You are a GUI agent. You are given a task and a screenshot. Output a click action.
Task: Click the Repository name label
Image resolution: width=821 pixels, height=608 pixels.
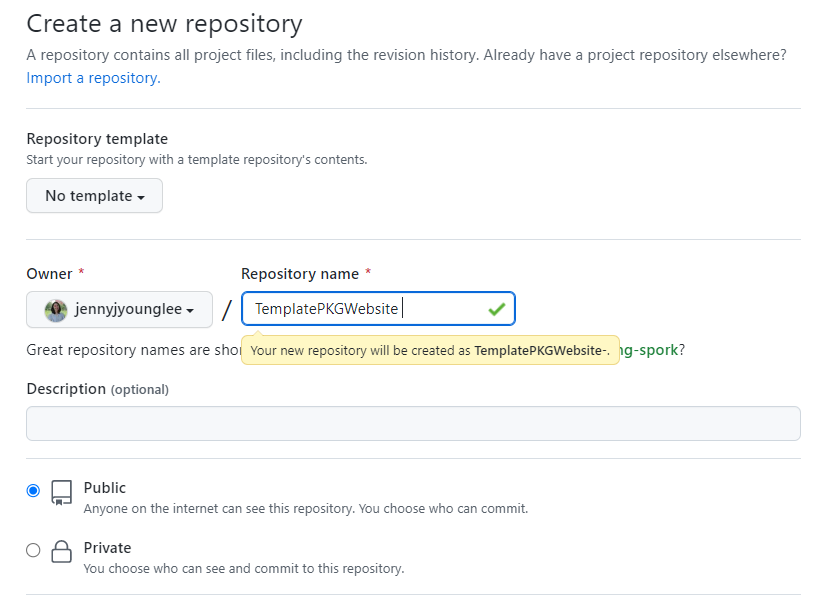click(x=299, y=274)
